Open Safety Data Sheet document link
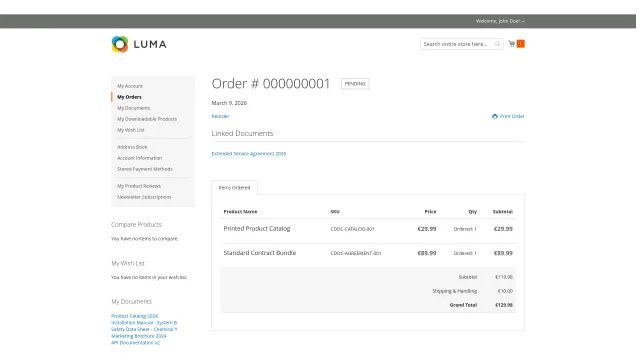Screen dimensions: 640x360 tap(144, 329)
